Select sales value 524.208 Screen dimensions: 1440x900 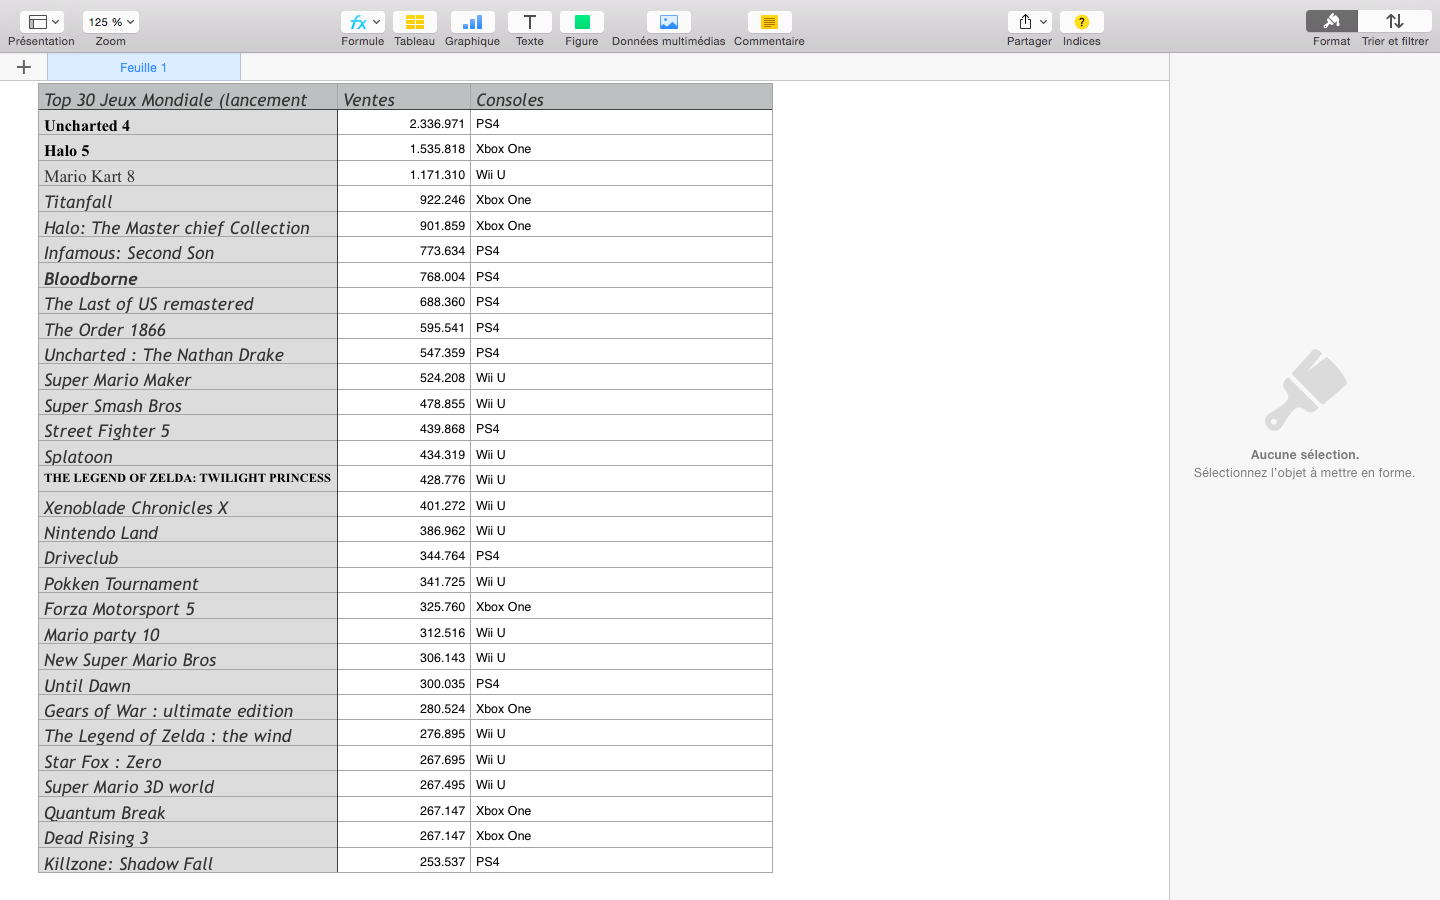[404, 377]
